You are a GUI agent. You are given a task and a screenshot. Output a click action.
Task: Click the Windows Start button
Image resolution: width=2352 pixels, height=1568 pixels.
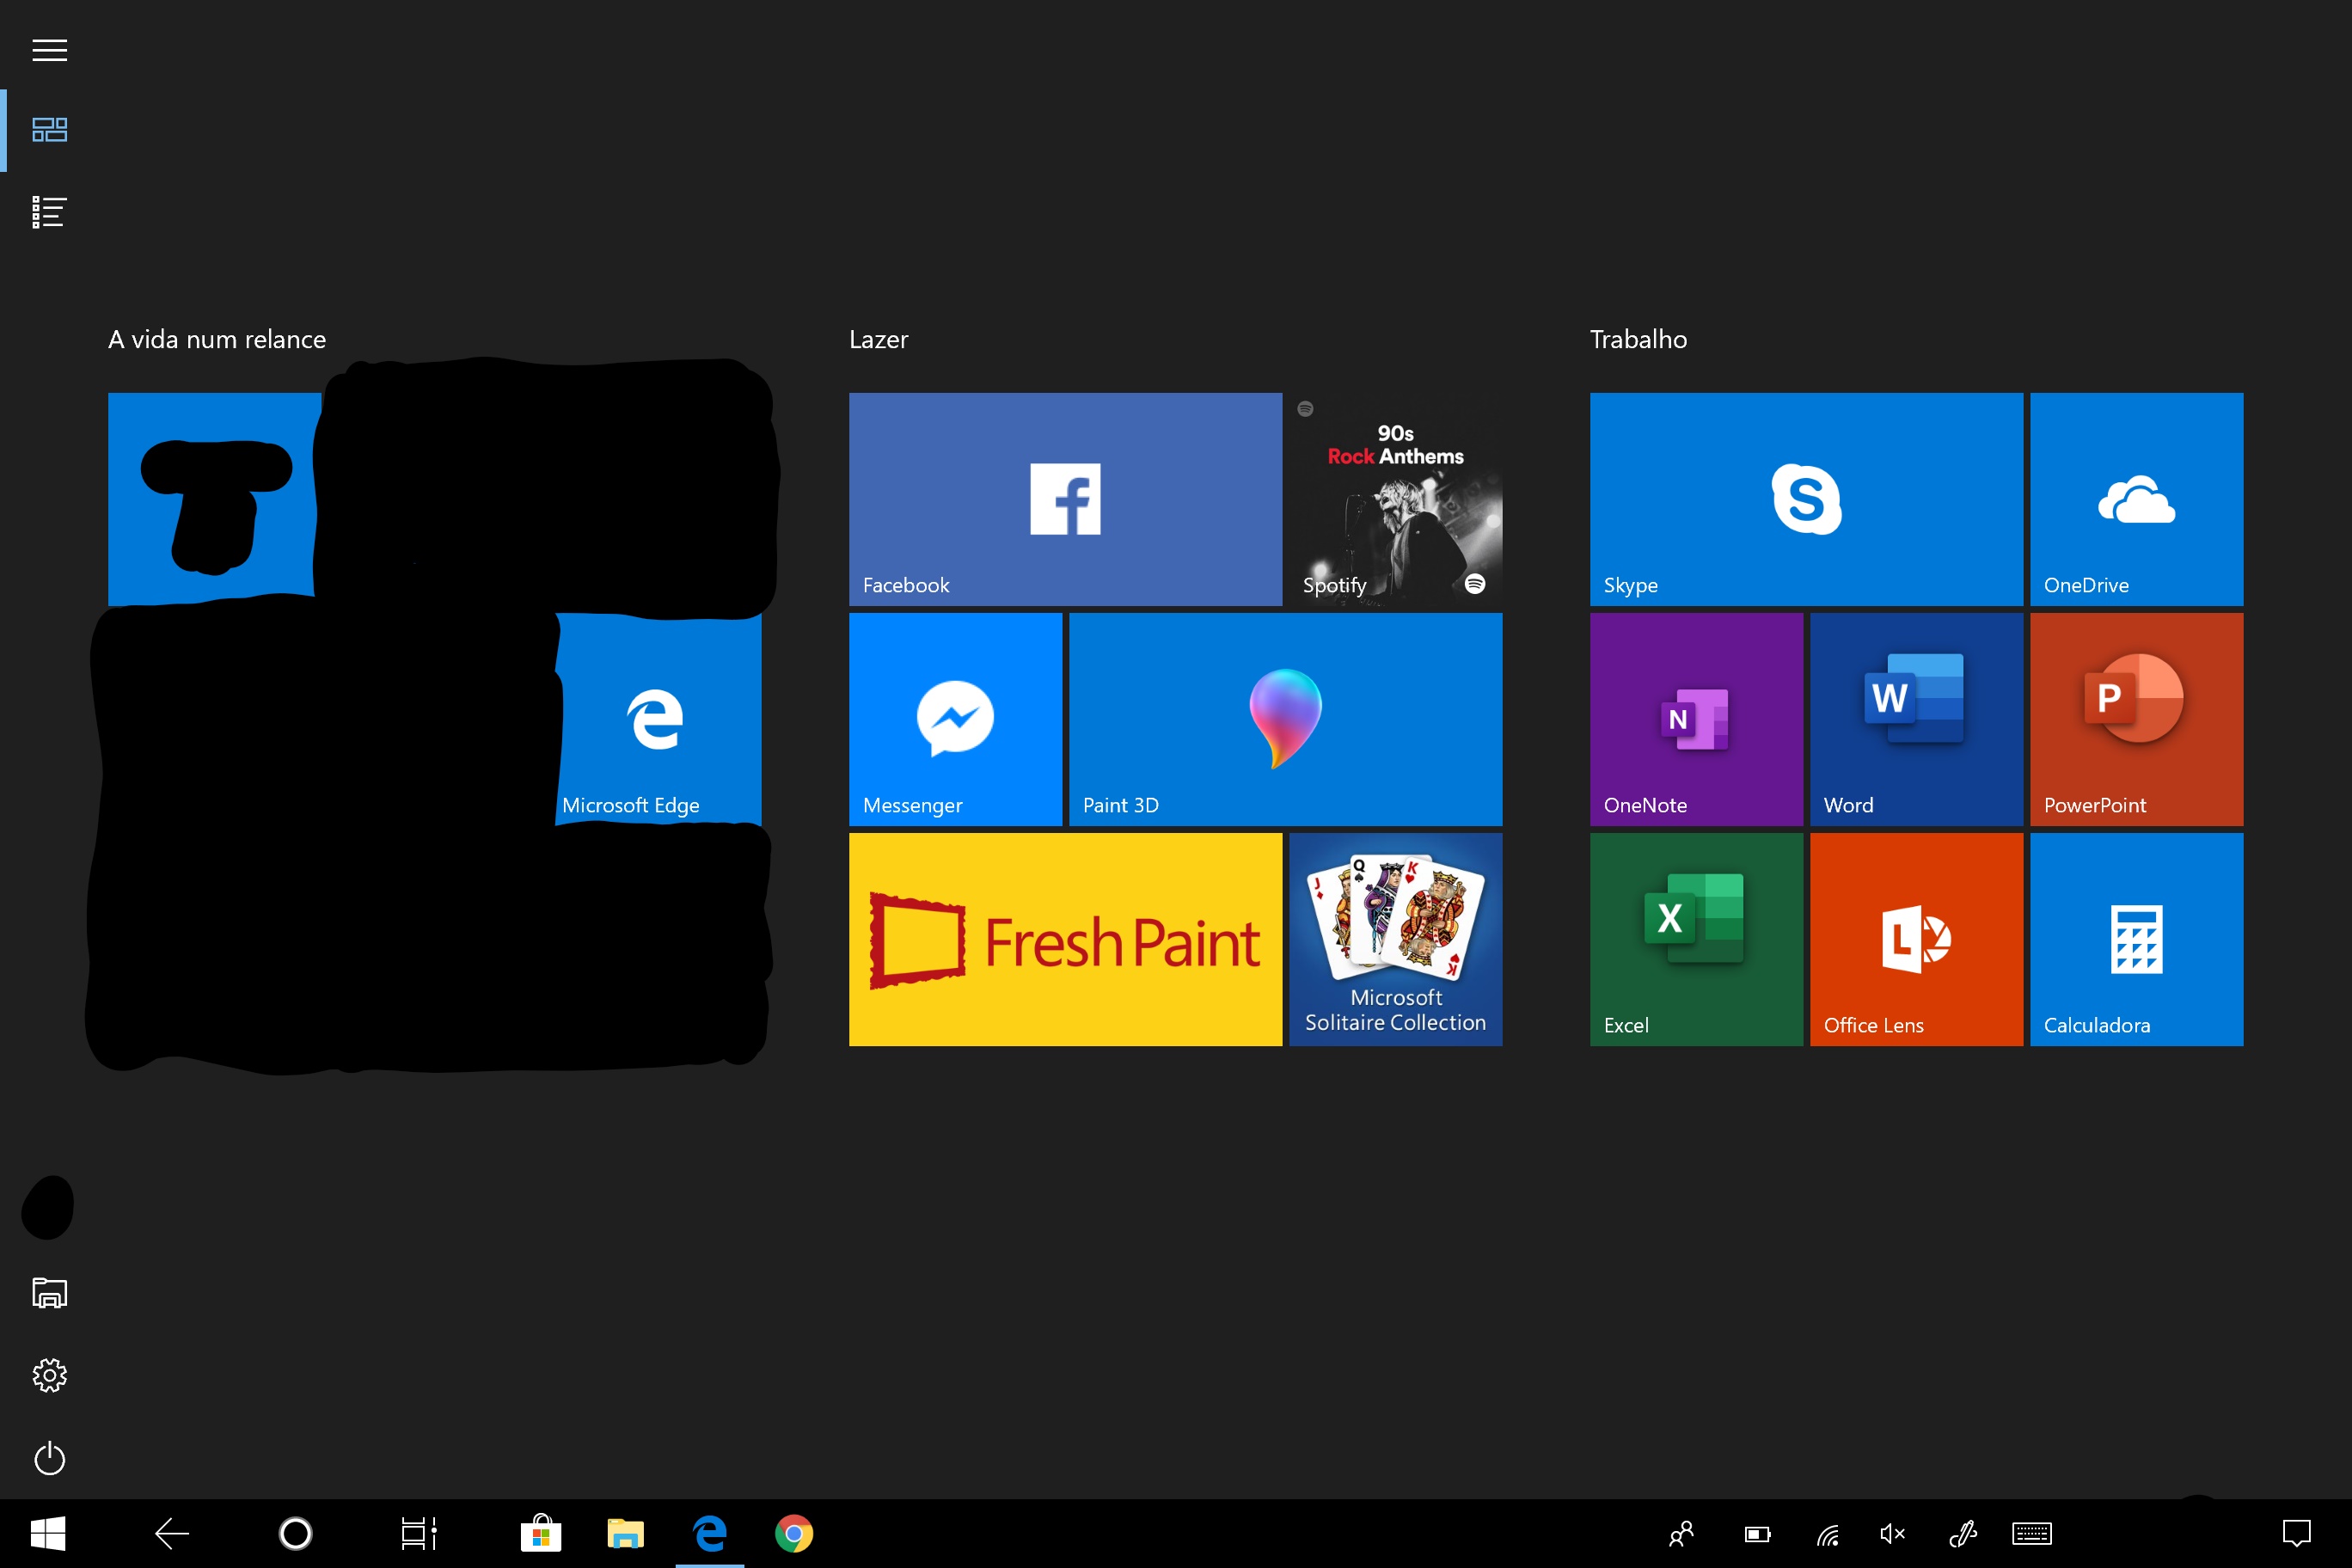point(48,1533)
